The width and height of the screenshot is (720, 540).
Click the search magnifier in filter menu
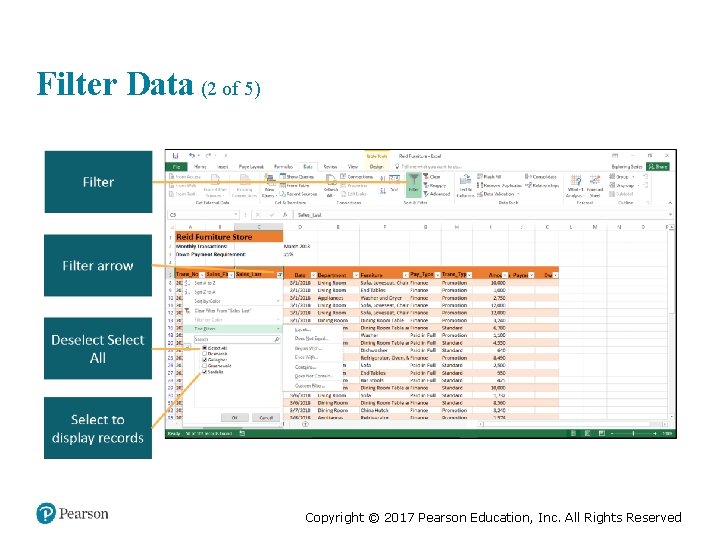point(276,339)
